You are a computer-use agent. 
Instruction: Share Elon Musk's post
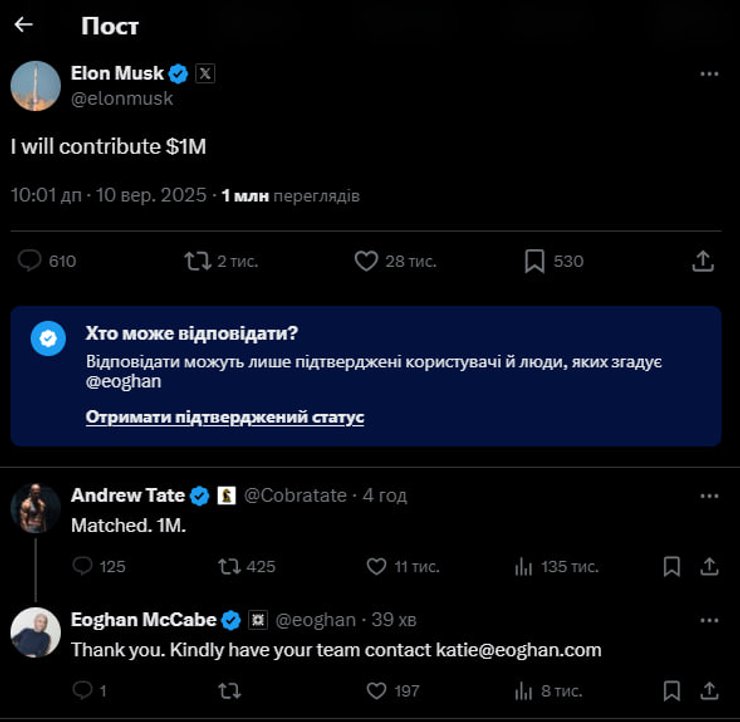pyautogui.click(x=703, y=261)
